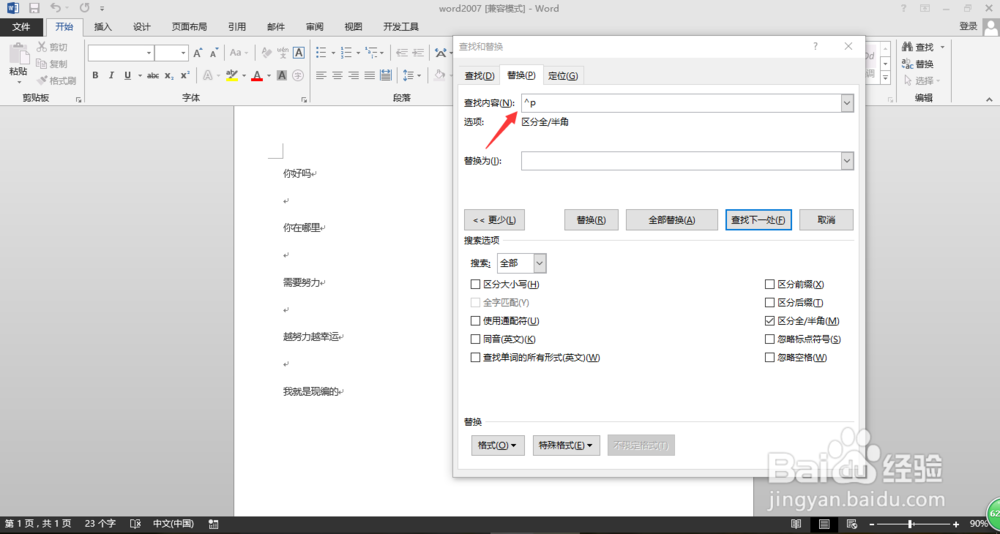Open the font name dropdown
This screenshot has height=534, width=1000.
(149, 53)
